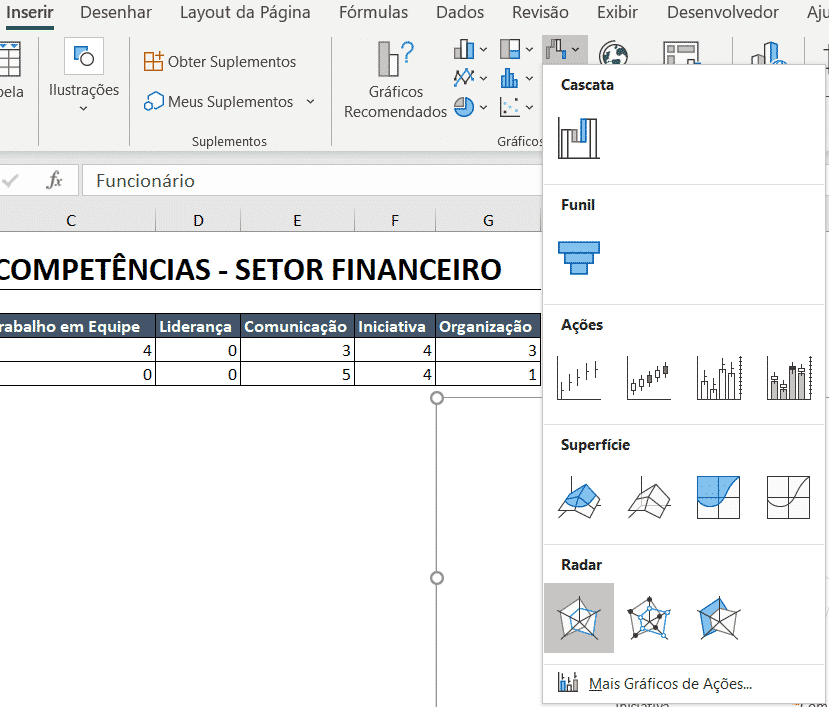829x707 pixels.
Task: Select the open-high-low-close stock chart
Action: point(649,378)
